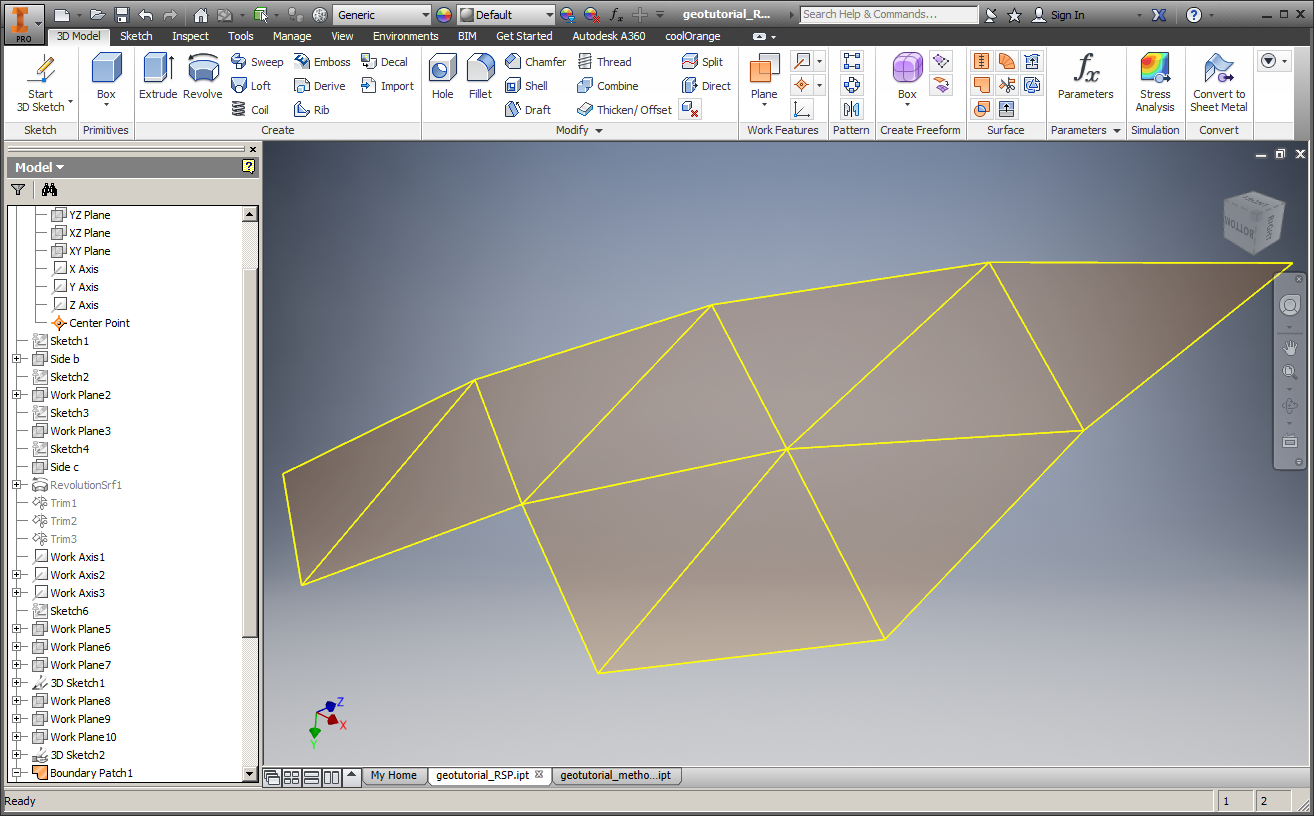1314x816 pixels.
Task: Click the Save icon in quick access toolbar
Action: coord(122,15)
